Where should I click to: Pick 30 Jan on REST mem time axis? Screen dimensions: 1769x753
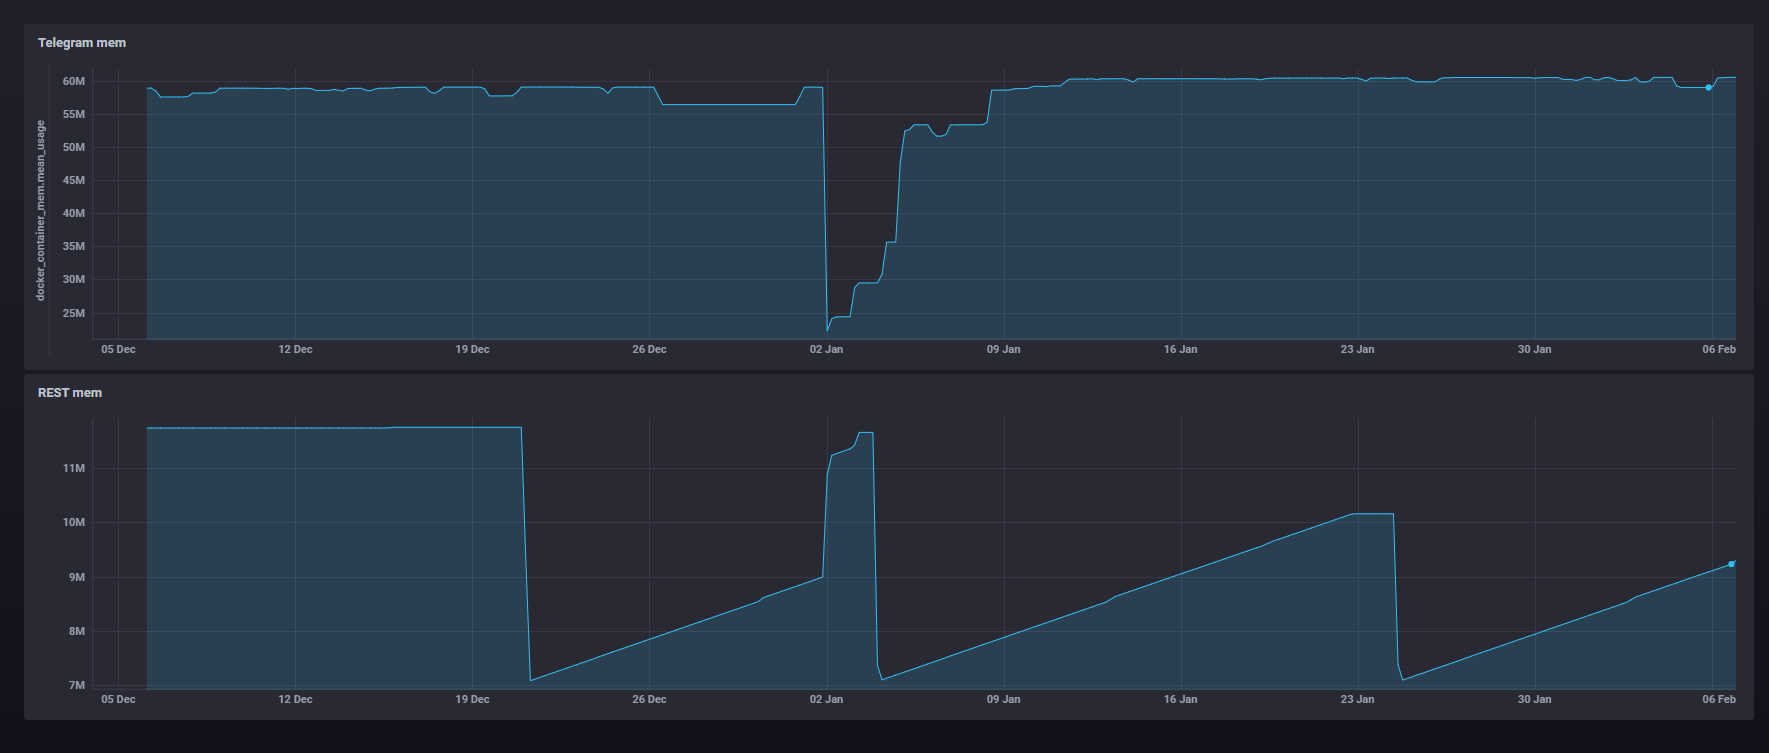(x=1534, y=699)
